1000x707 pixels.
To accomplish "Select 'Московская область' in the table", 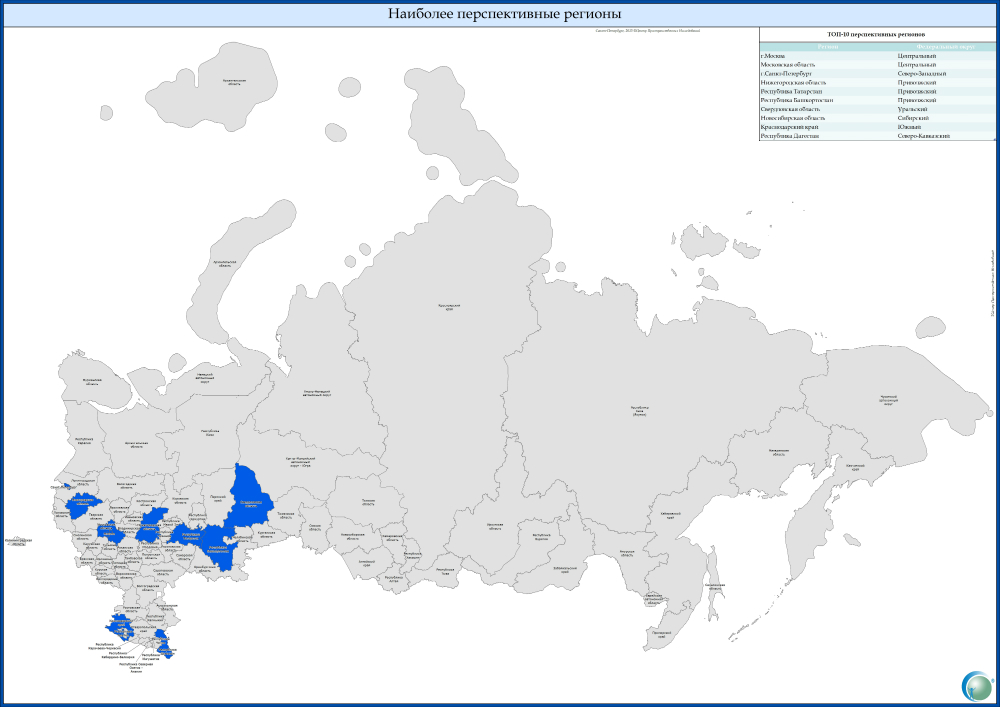I will click(788, 65).
